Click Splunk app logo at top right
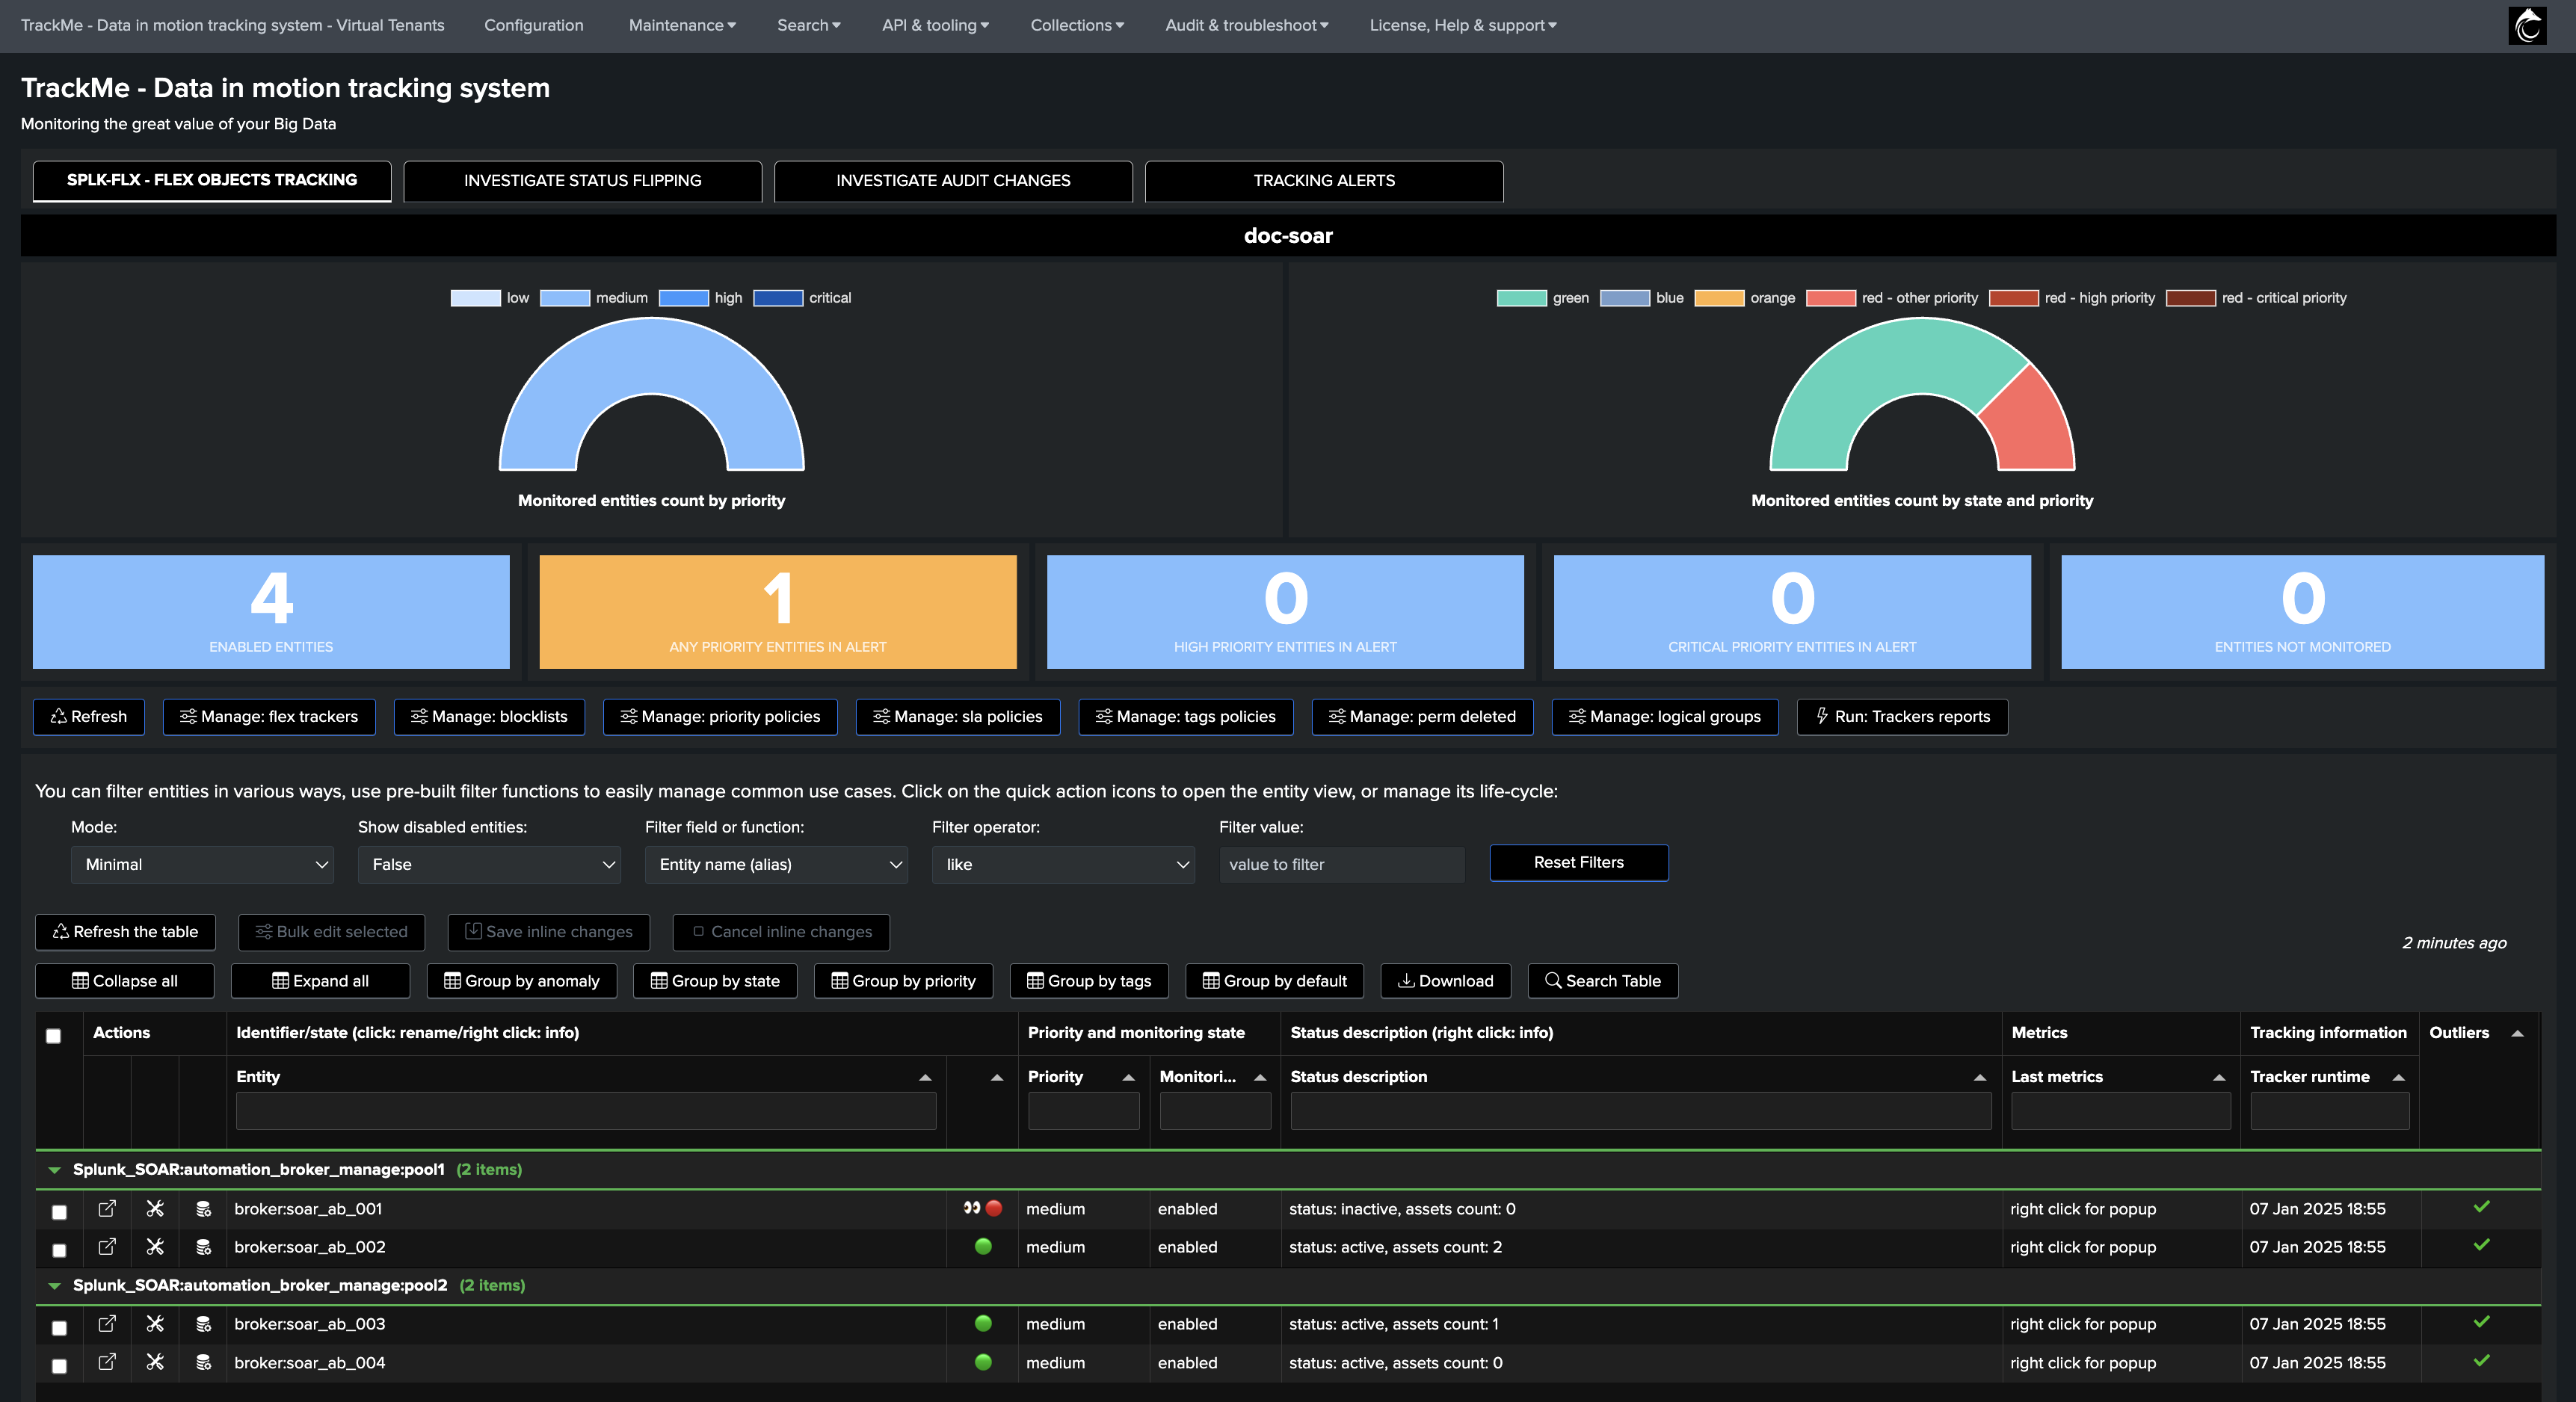 click(2527, 26)
